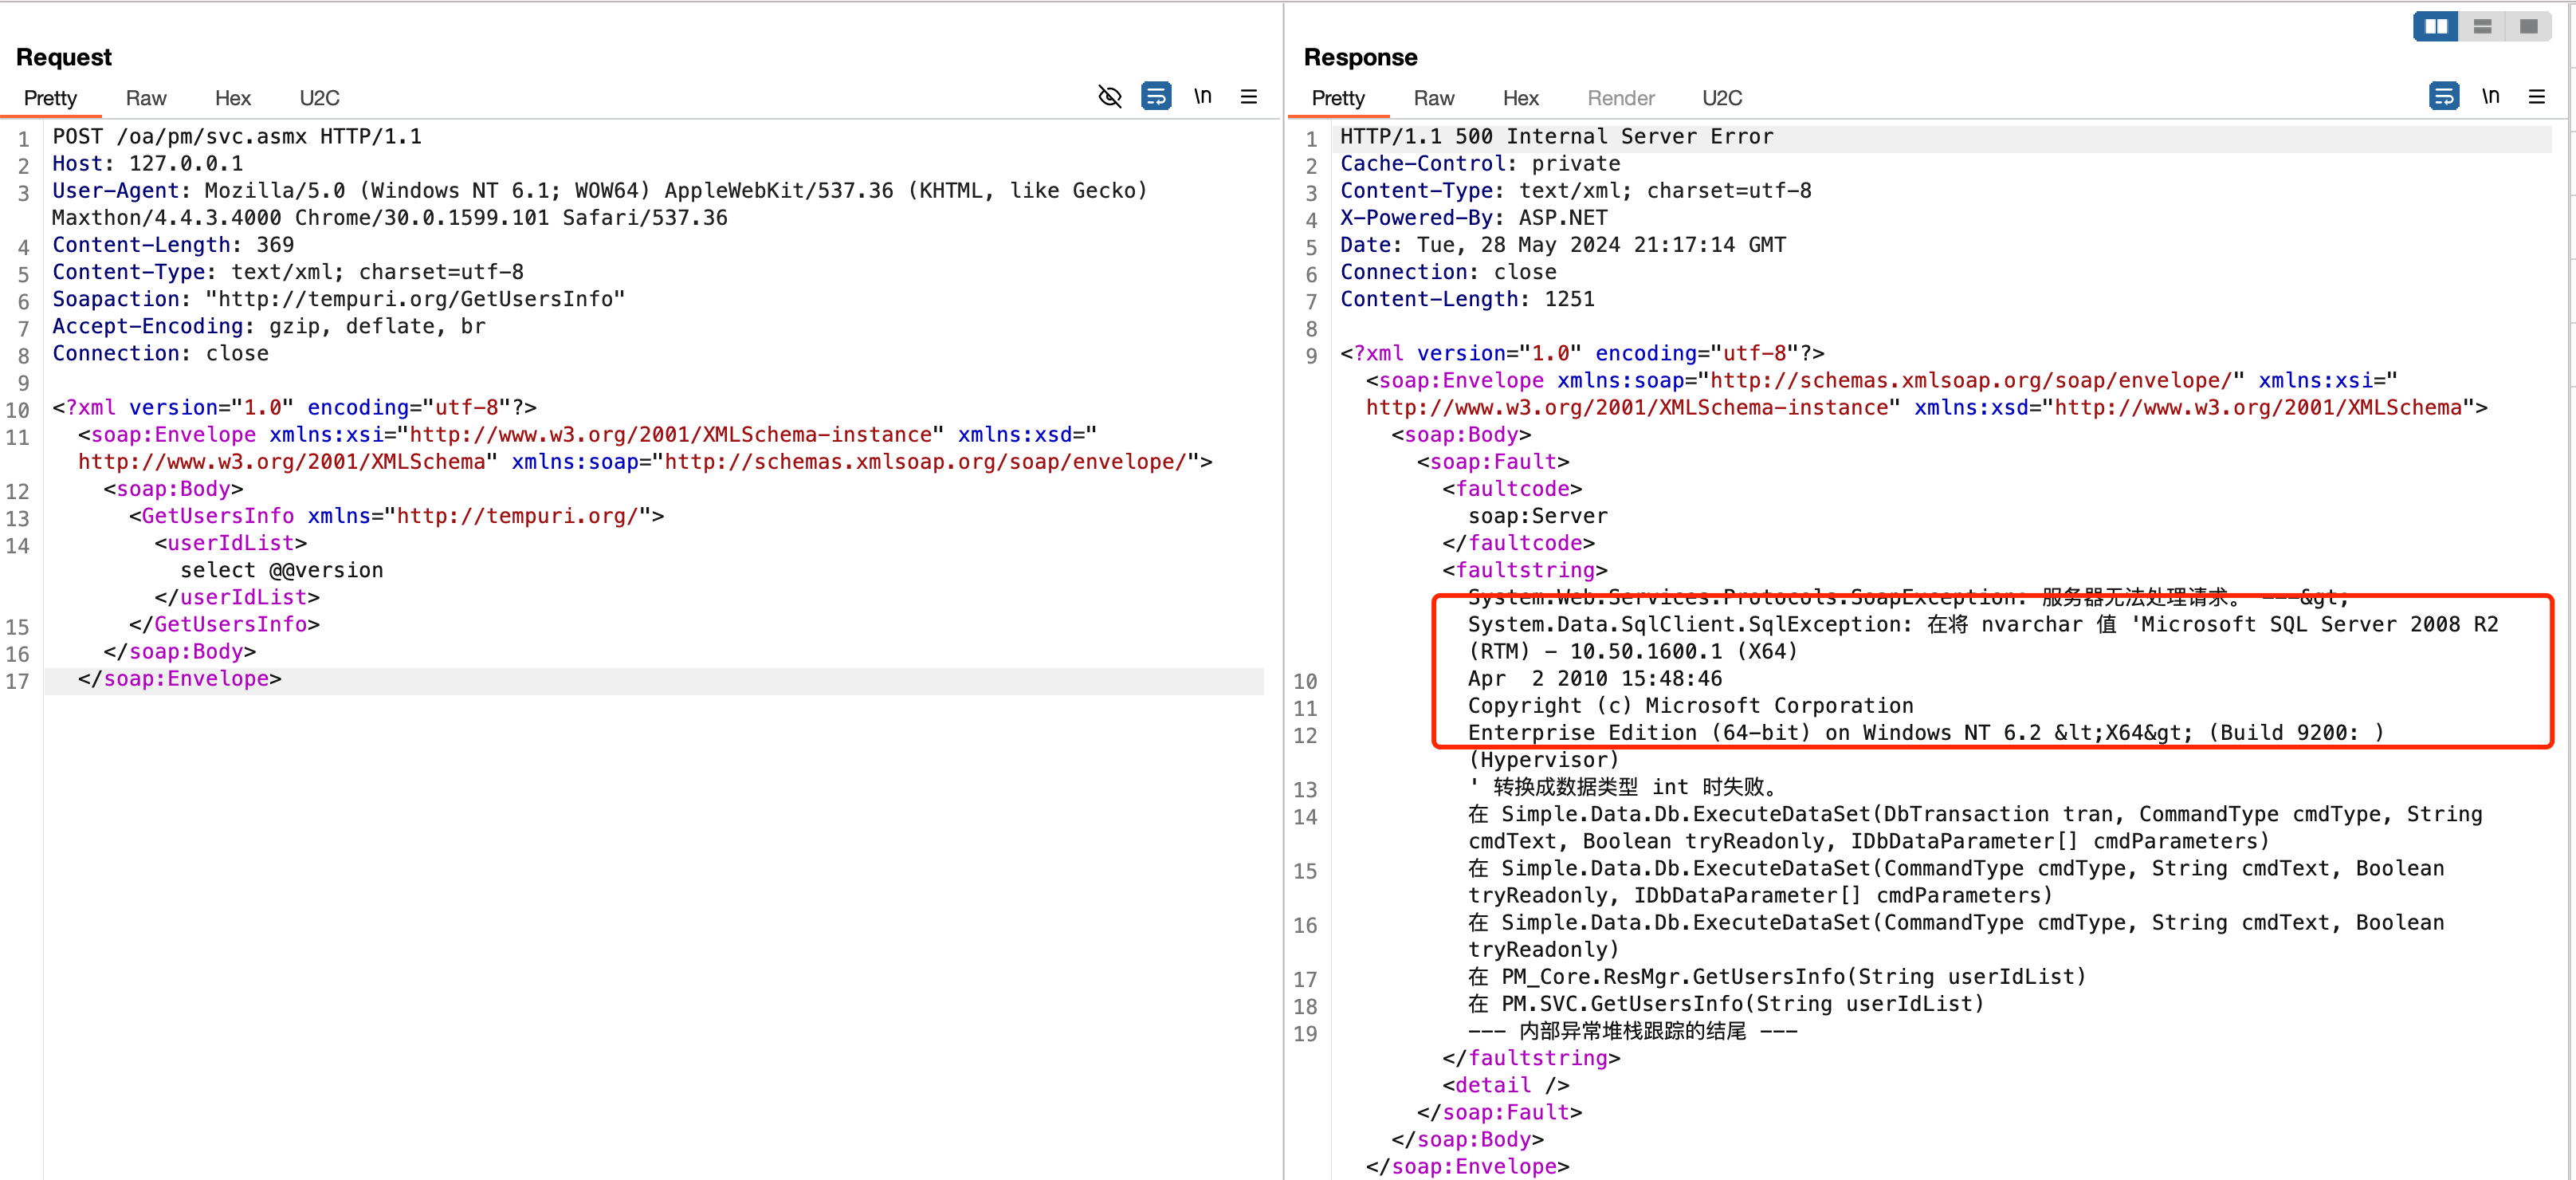Click the Request panel title
2576x1180 pixels.
[64, 58]
